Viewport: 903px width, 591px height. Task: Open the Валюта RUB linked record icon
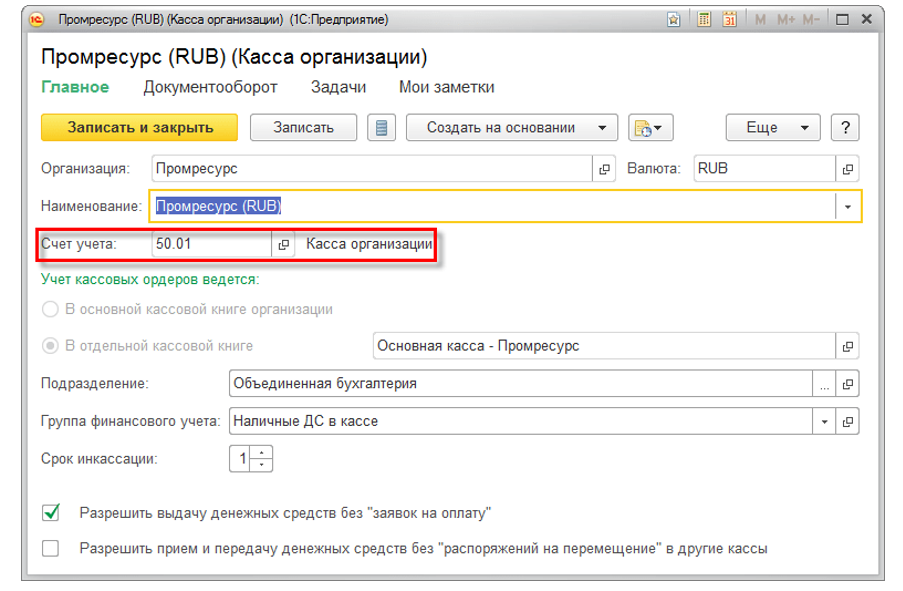(848, 169)
